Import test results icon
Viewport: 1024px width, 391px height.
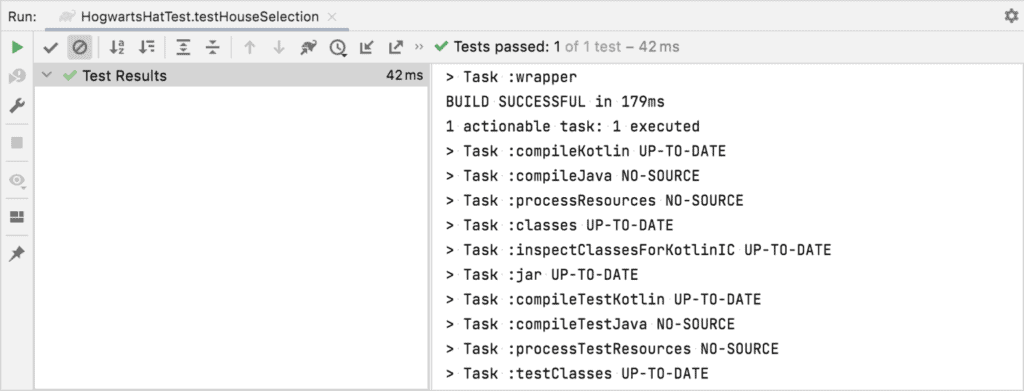tap(366, 47)
